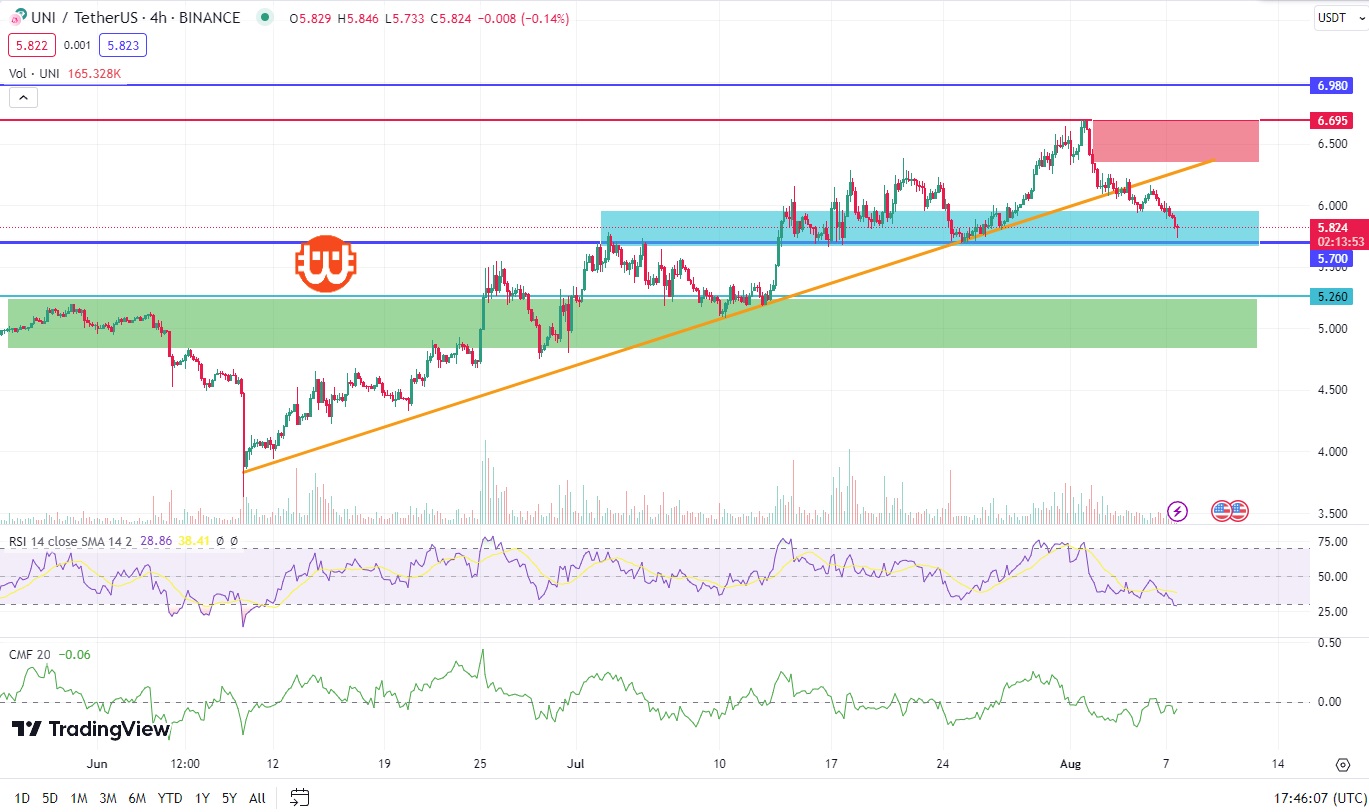Collapse the indicator legend with the caret button
The image size is (1369, 812).
[x=23, y=97]
